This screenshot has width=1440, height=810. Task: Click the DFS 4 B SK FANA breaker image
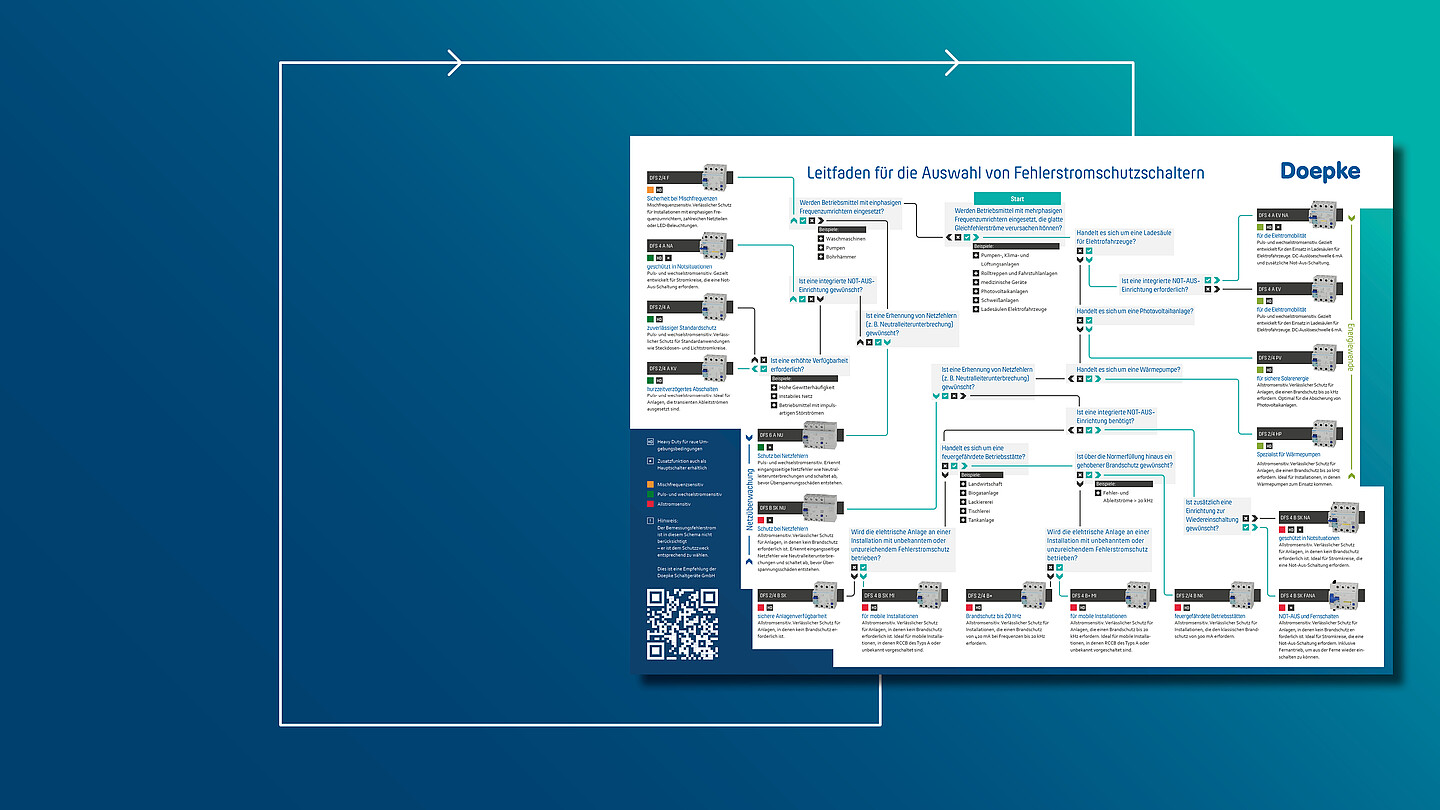pos(1346,596)
